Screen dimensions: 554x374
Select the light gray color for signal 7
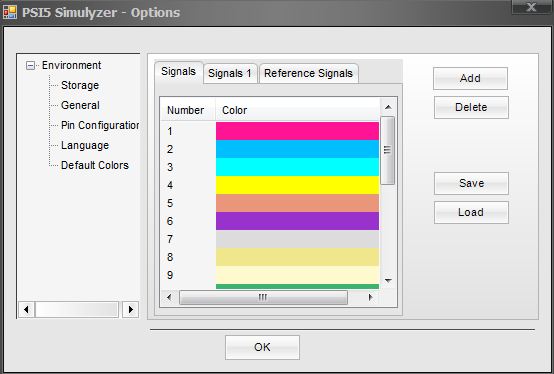[x=297, y=239]
